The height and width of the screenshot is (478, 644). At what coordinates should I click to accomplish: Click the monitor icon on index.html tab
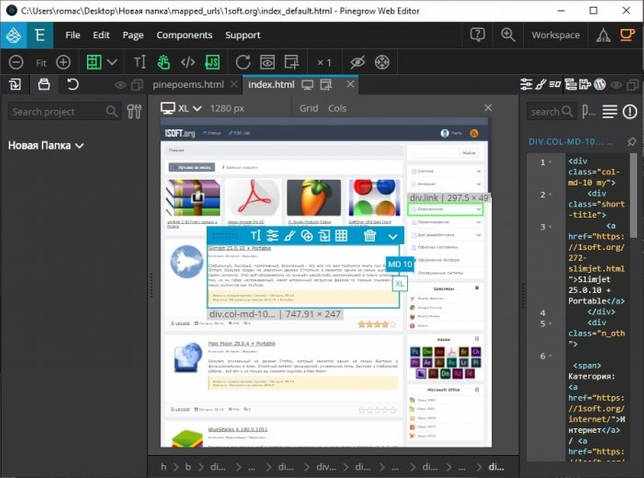tap(307, 85)
